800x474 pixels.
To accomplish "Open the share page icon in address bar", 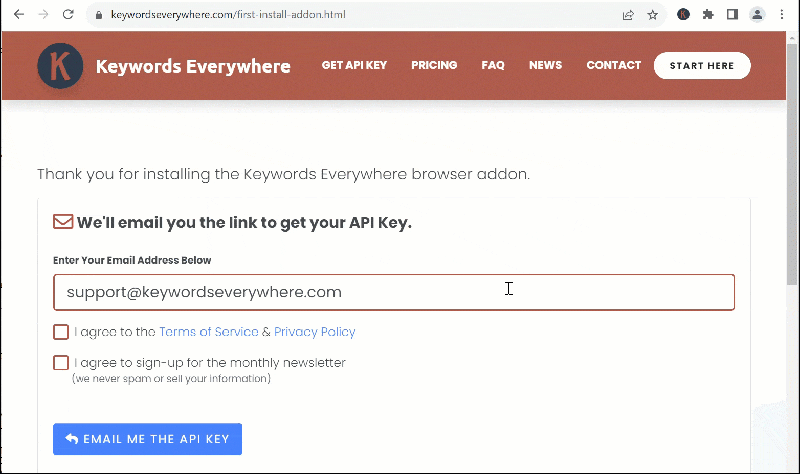I will (628, 15).
